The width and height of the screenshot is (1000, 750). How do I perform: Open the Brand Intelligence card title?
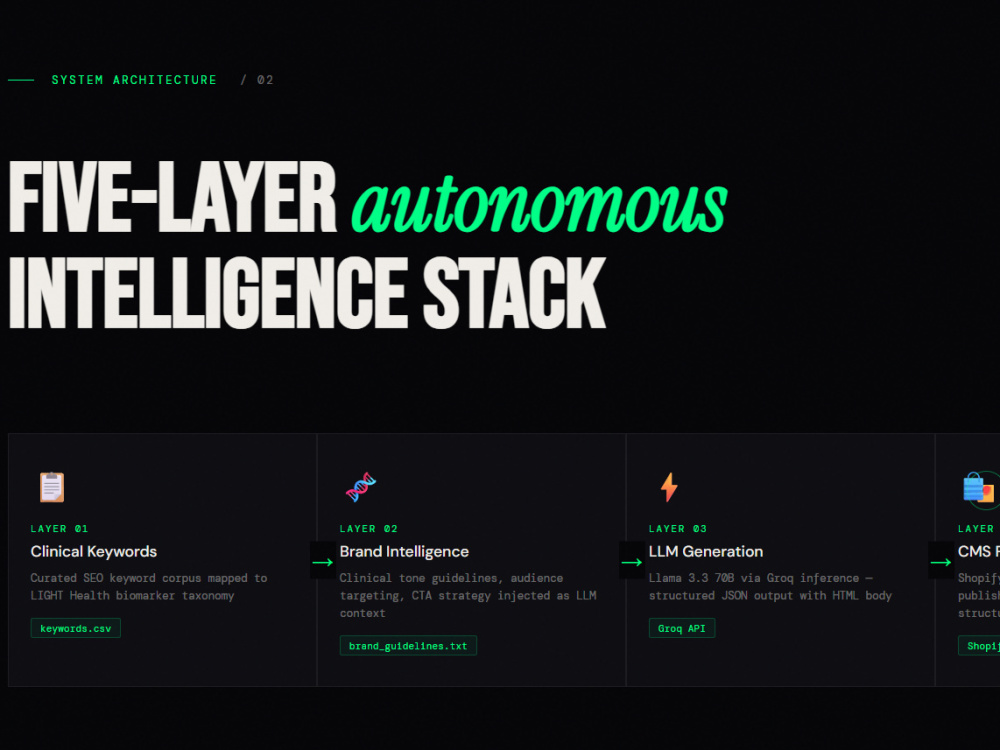[x=404, y=552]
